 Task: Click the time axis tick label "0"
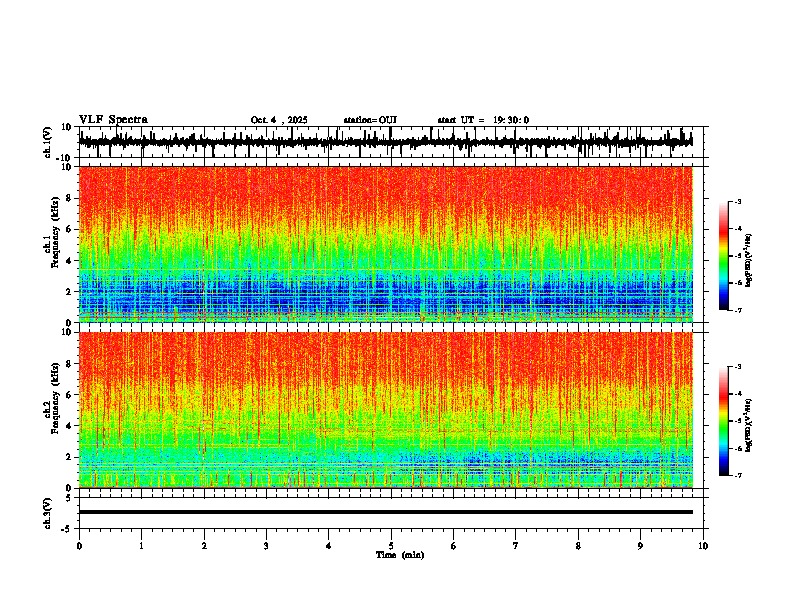[x=79, y=546]
